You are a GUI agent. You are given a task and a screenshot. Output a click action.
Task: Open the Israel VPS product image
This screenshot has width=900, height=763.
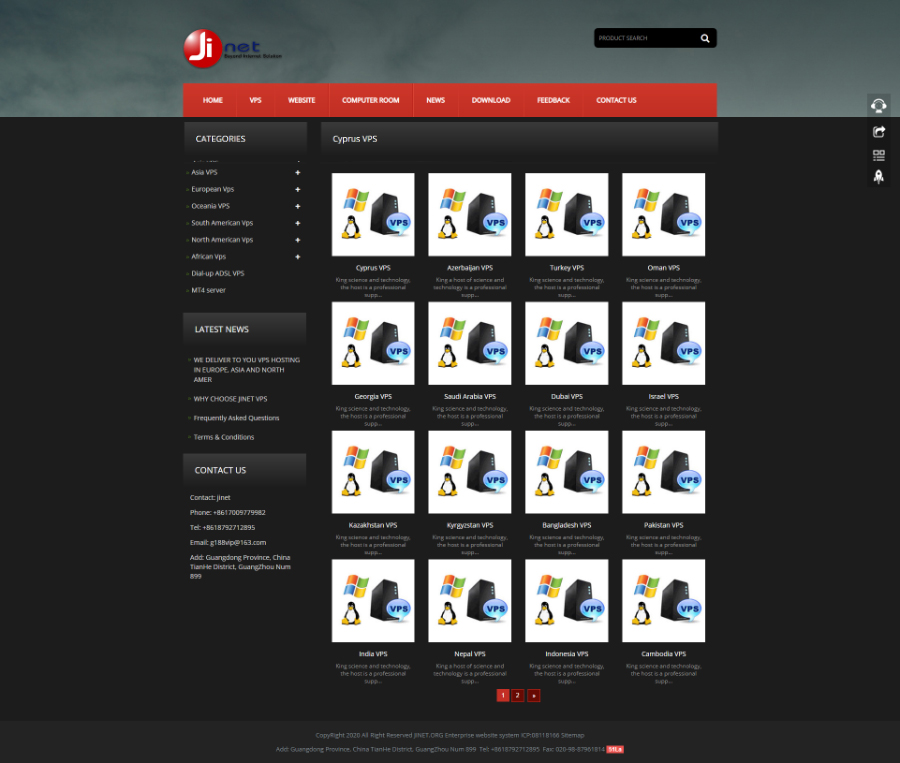(663, 343)
